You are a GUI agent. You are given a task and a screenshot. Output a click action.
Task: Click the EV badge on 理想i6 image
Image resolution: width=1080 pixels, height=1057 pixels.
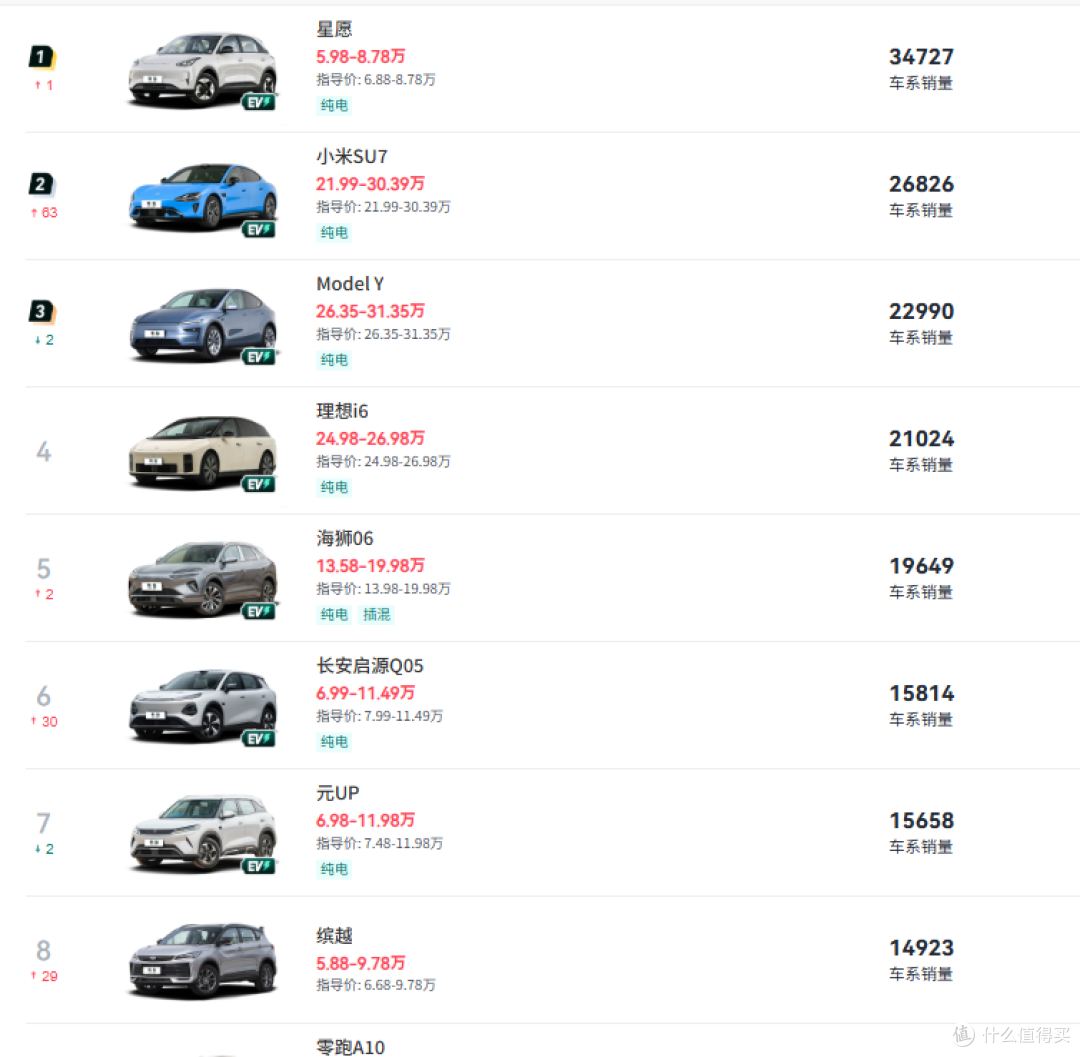tap(259, 485)
